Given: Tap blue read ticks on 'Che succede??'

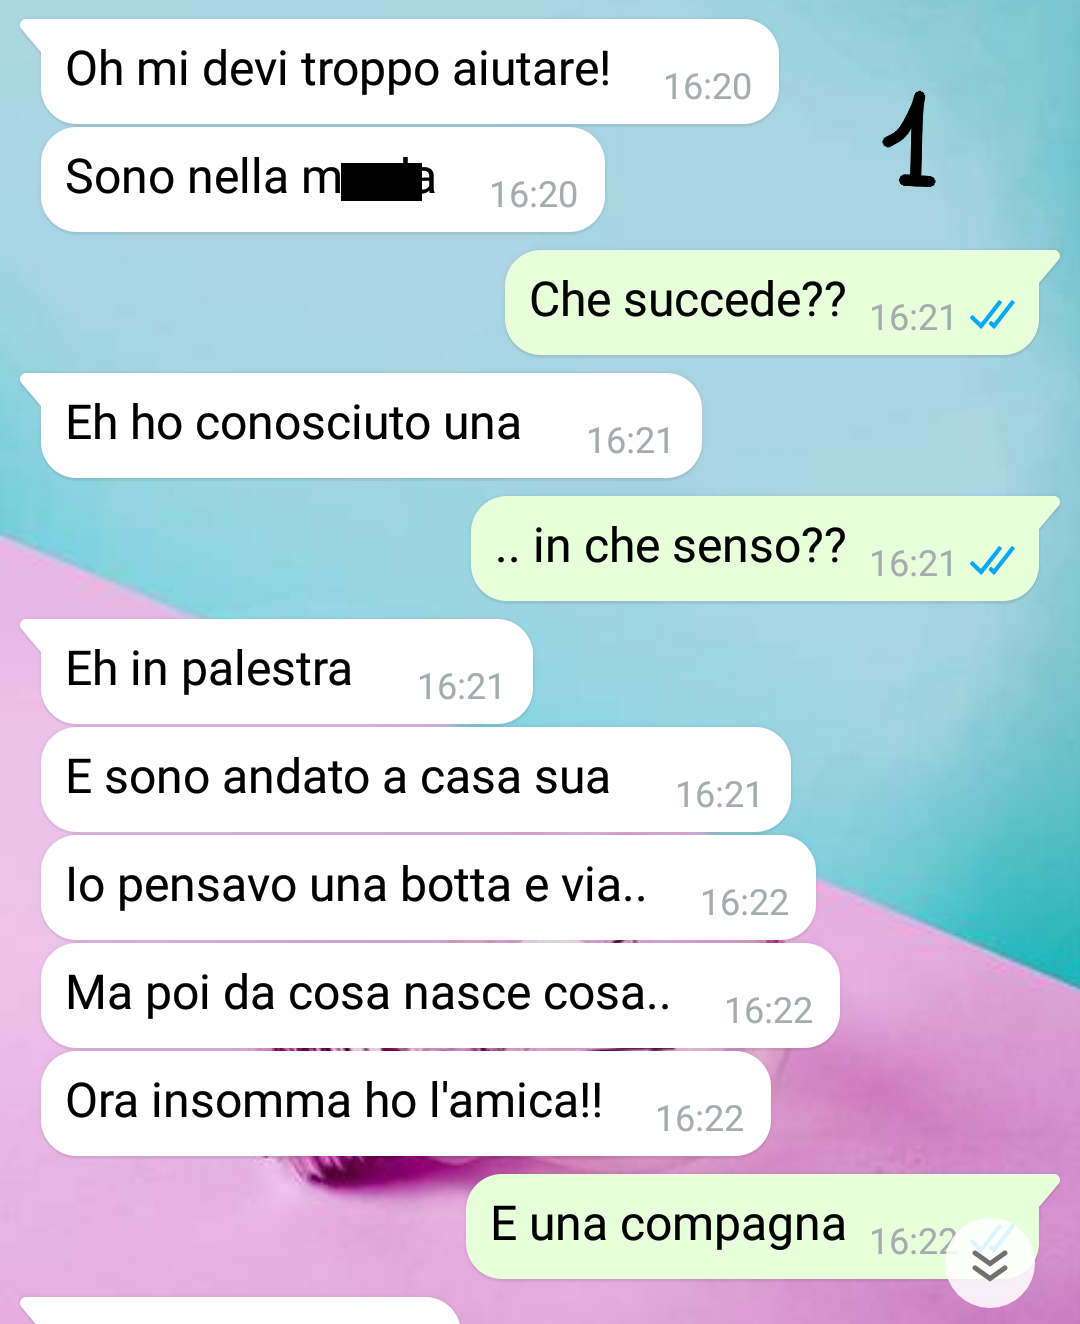Looking at the screenshot, I should [992, 316].
